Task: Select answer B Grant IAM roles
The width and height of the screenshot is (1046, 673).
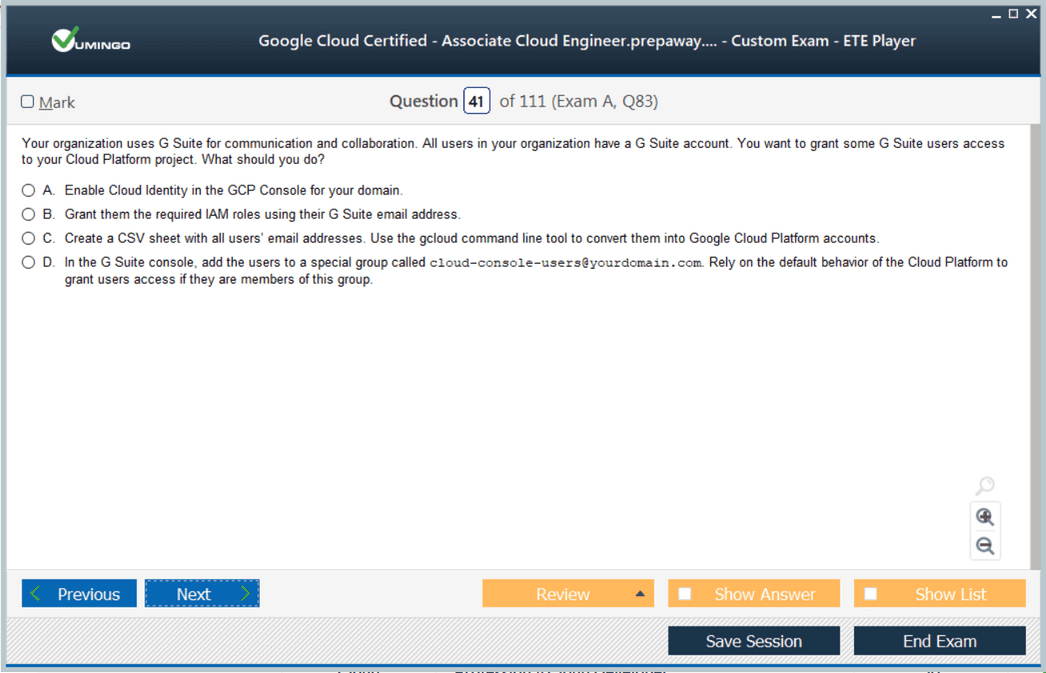Action: point(28,214)
